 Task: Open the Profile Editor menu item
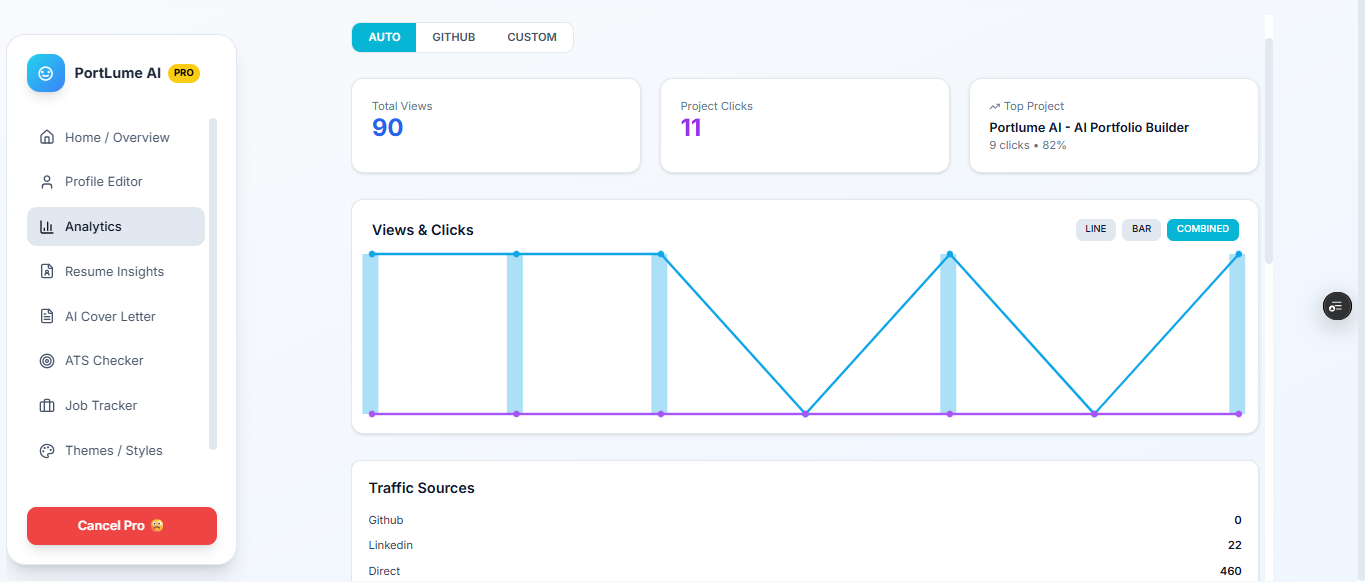116,182
